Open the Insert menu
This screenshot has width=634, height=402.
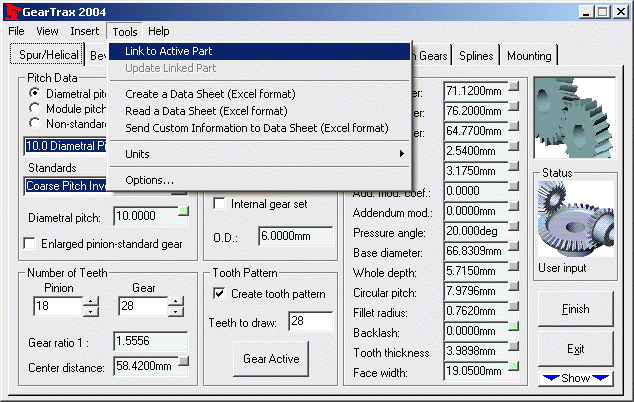coord(85,31)
